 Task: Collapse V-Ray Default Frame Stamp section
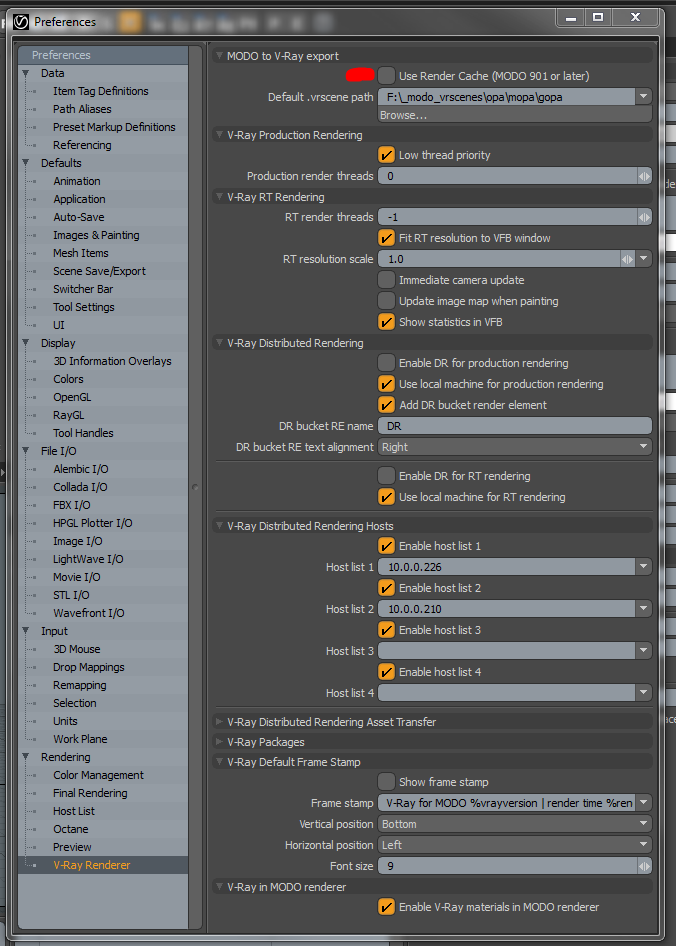(219, 762)
